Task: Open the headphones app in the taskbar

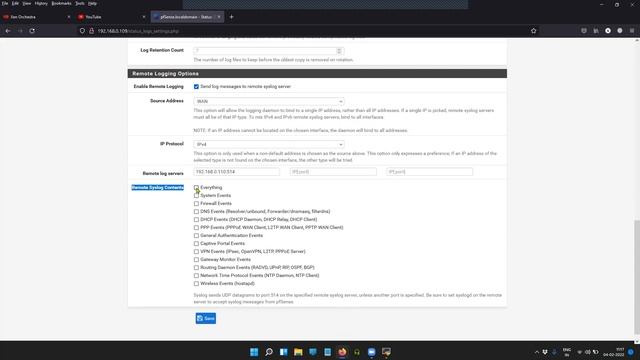Action: point(357,352)
